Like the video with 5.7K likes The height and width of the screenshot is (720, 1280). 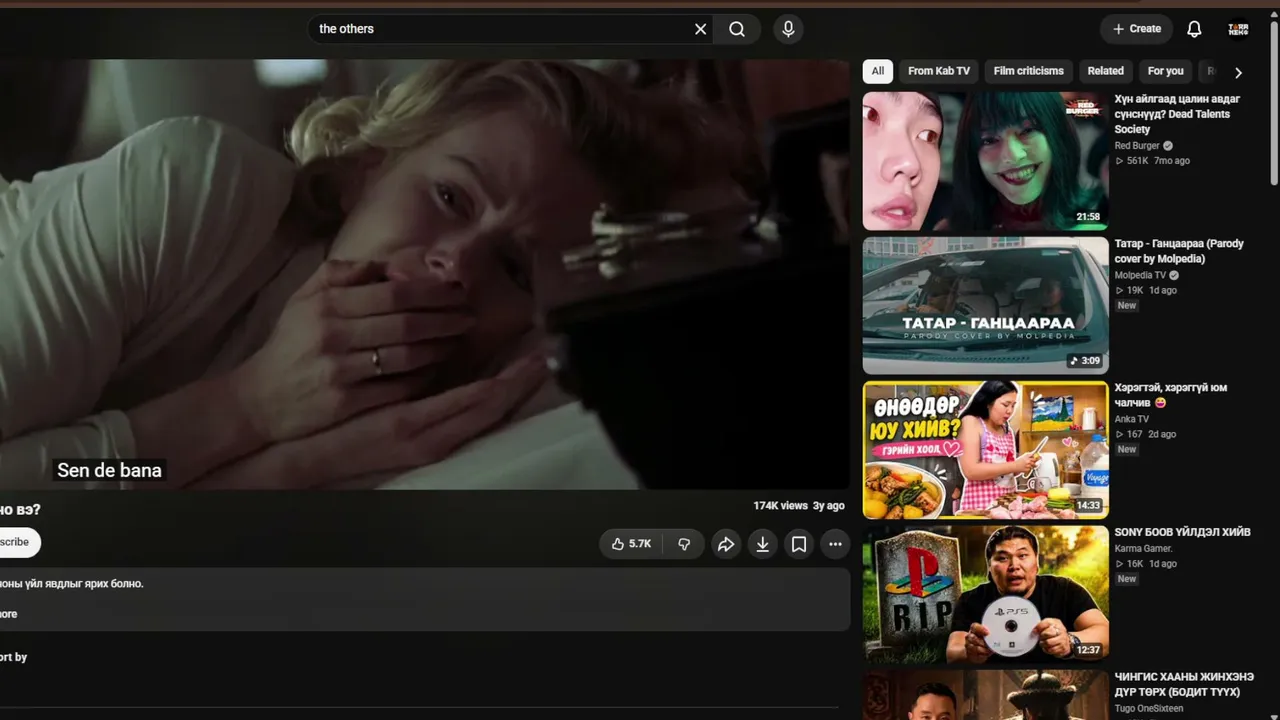(x=632, y=544)
